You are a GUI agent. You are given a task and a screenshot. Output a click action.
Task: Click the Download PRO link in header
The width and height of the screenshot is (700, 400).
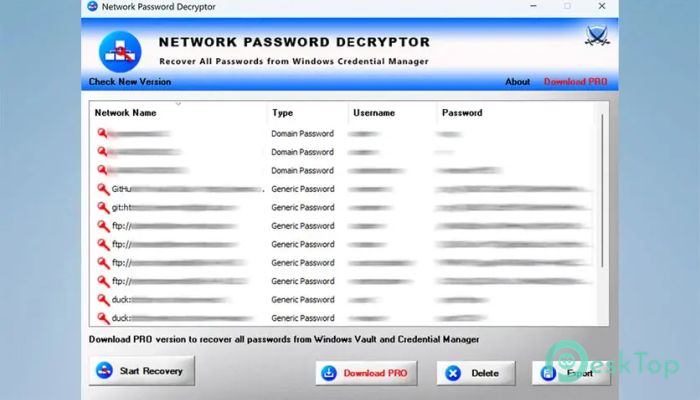pos(575,82)
